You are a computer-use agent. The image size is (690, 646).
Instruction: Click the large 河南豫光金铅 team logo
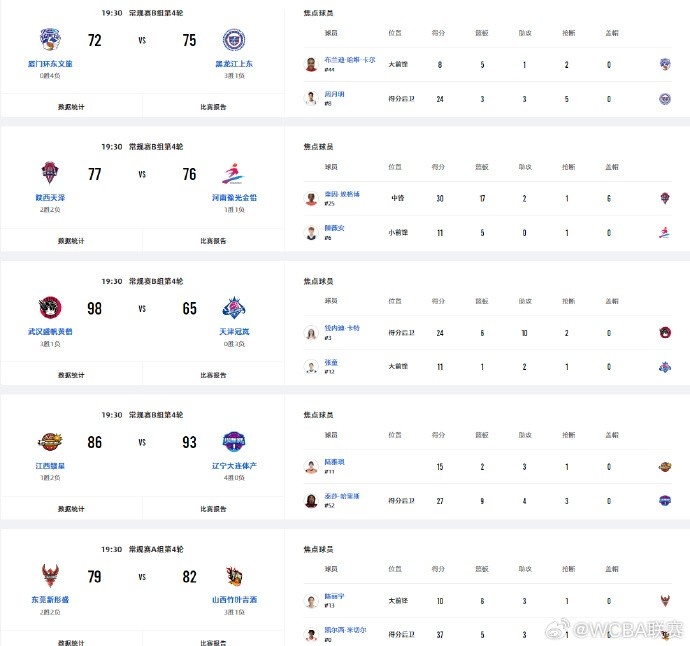click(233, 173)
